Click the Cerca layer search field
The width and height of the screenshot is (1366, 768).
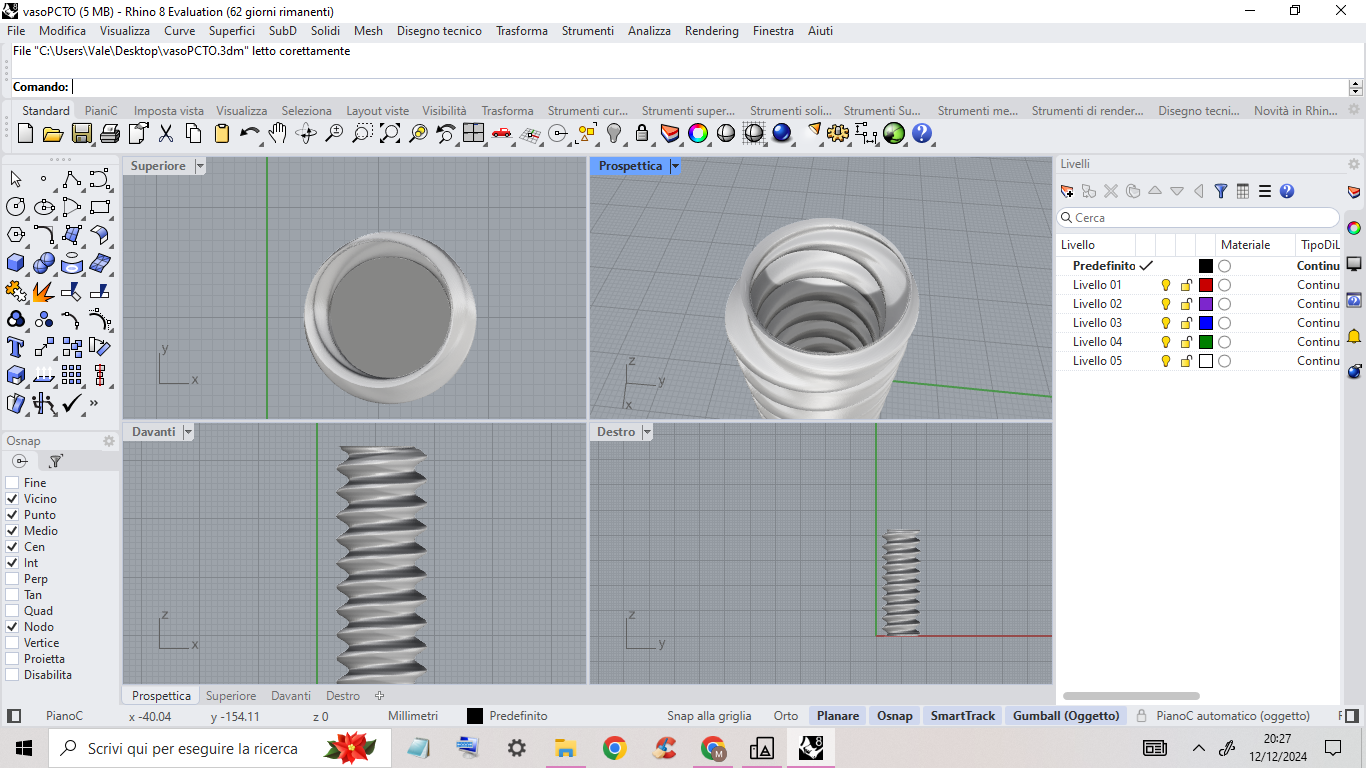pos(1198,218)
